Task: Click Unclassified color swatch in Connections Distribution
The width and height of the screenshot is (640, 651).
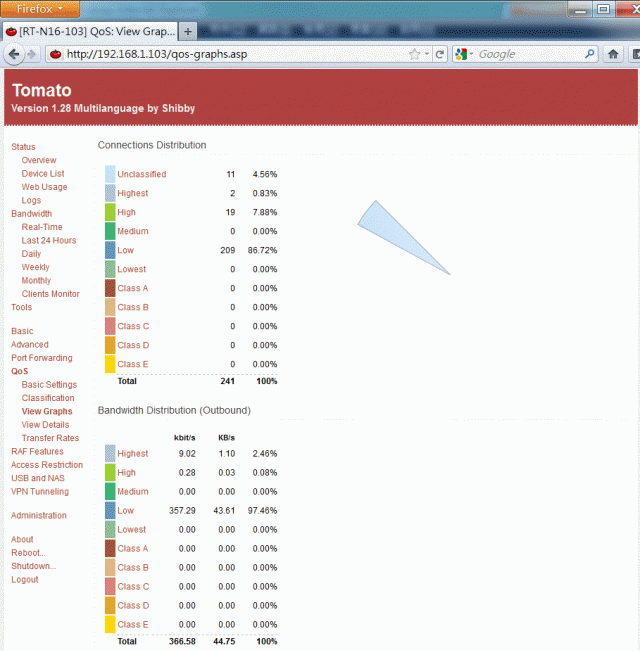Action: 110,174
